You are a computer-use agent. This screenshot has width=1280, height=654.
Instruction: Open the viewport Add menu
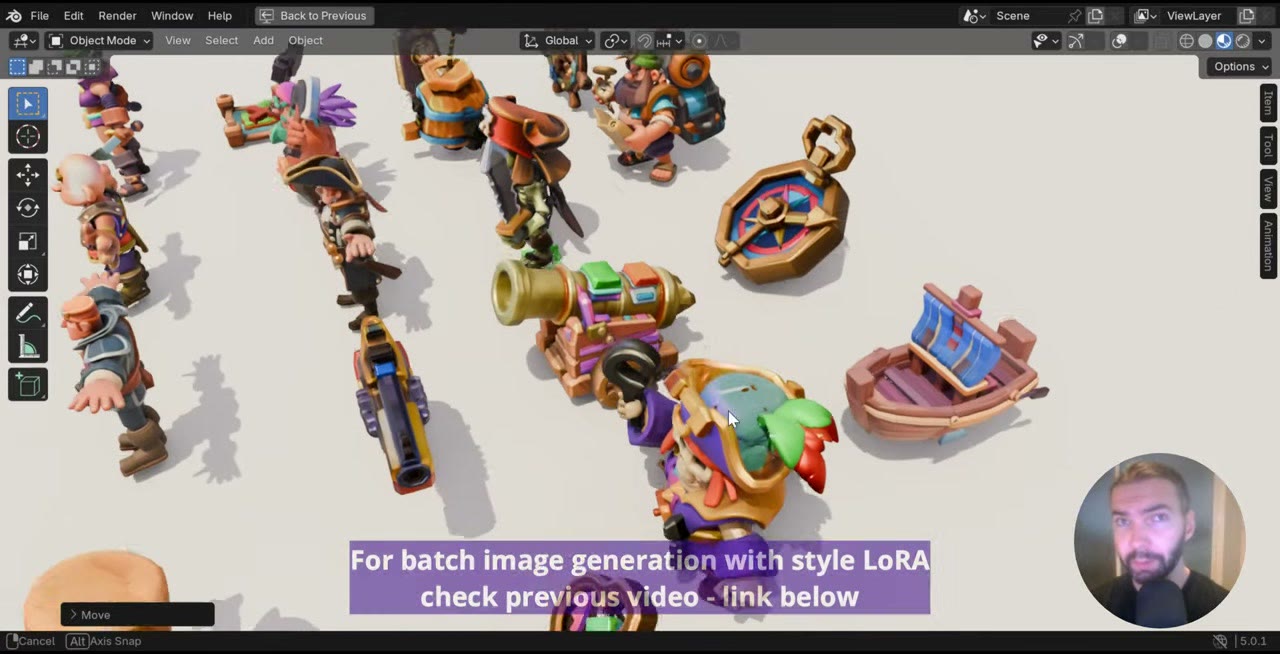263,41
